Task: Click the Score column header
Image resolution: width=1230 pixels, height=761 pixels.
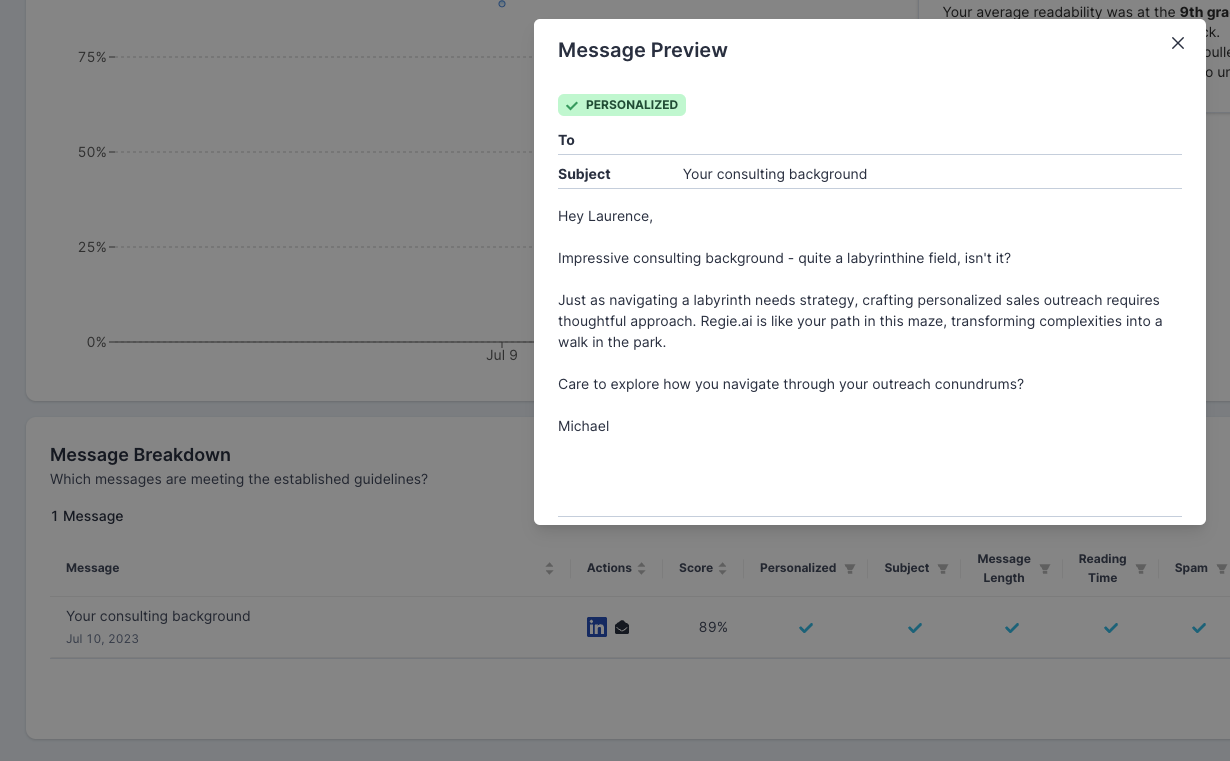Action: 696,568
